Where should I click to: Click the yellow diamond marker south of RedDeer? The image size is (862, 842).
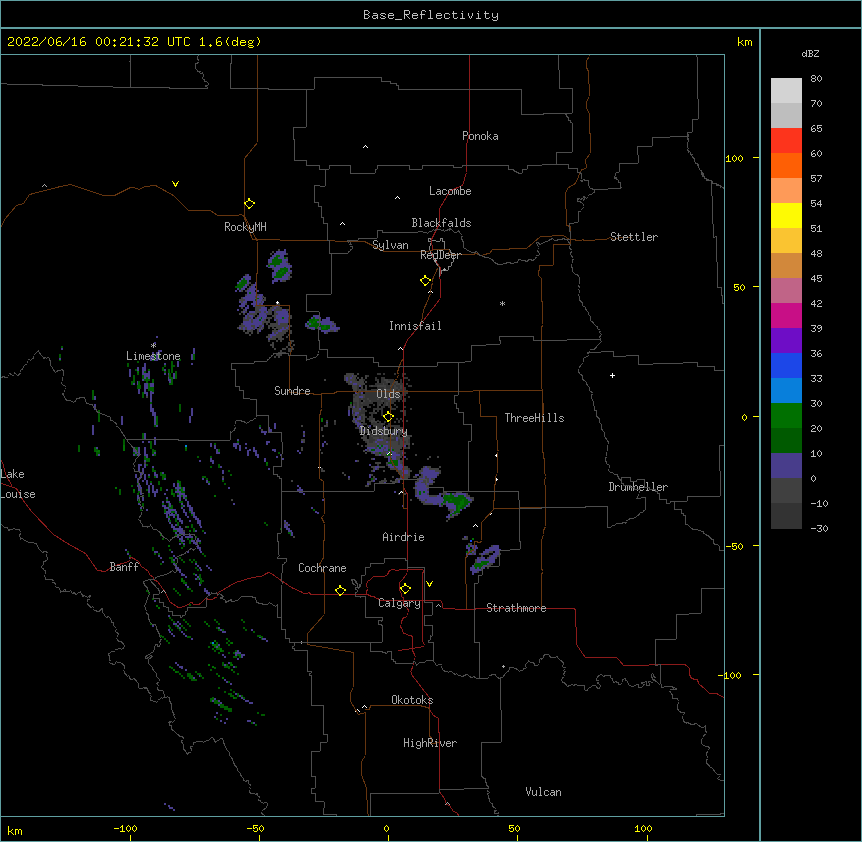(426, 281)
